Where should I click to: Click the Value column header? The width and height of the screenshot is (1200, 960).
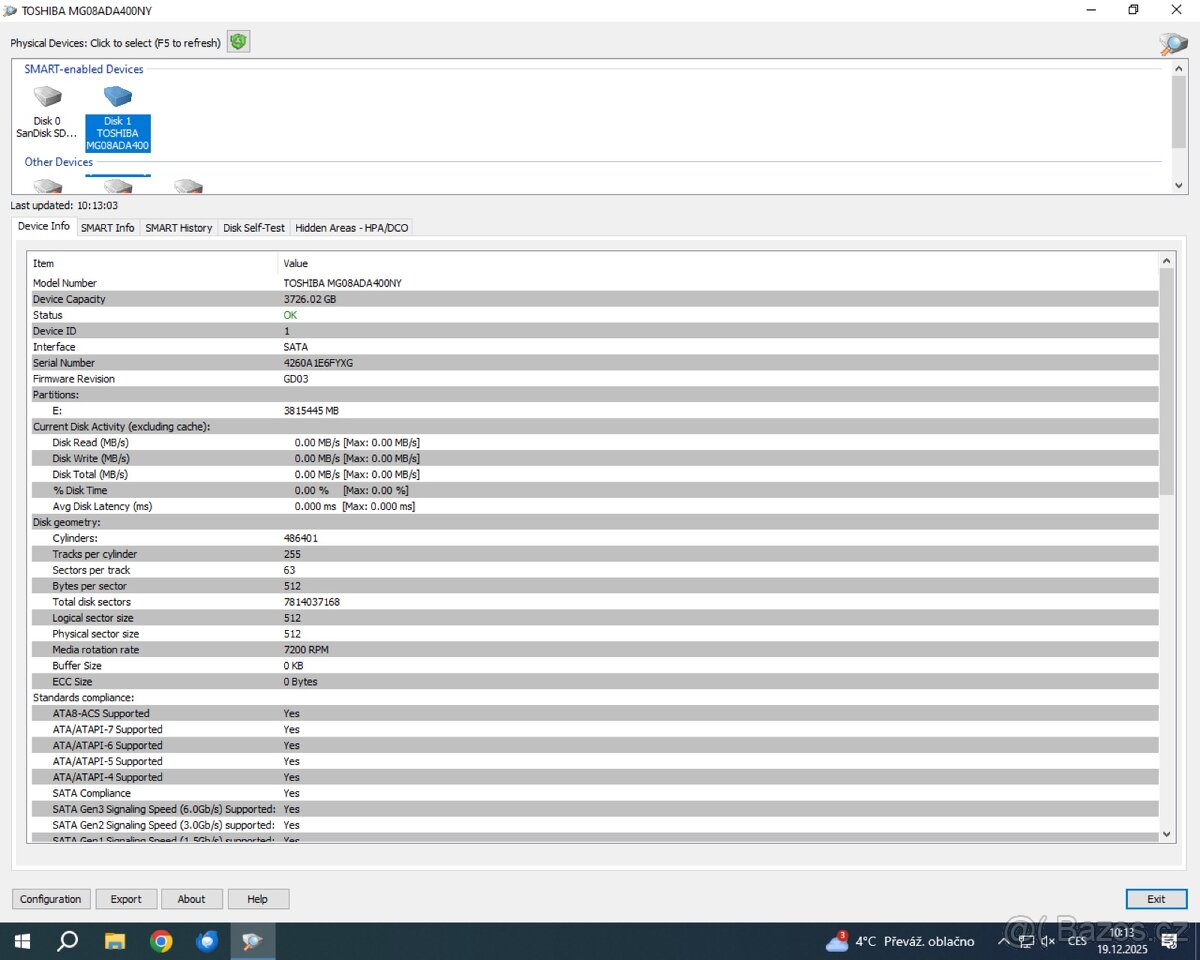point(718,263)
